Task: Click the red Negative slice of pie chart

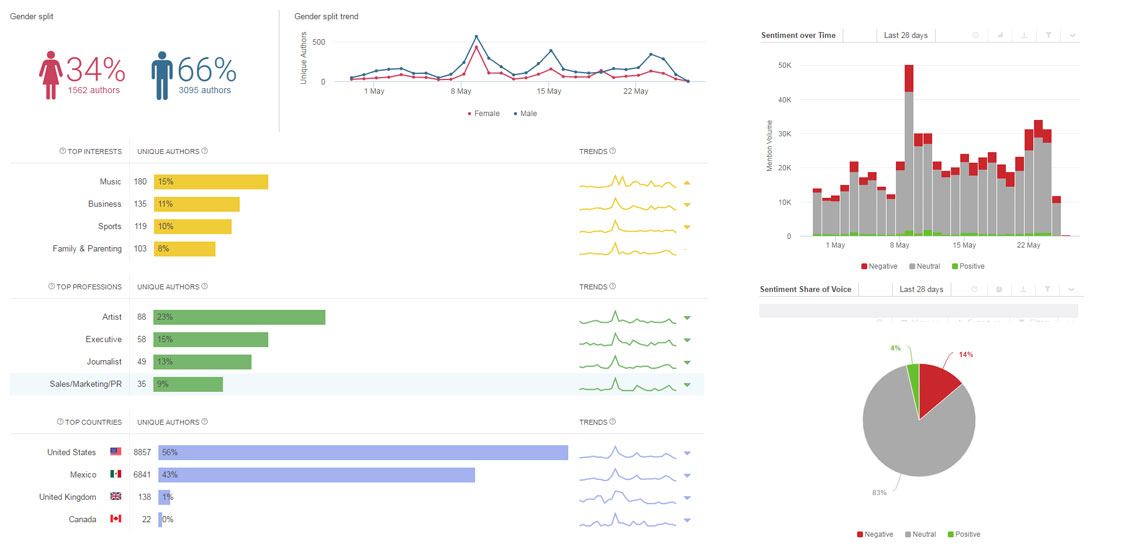Action: pyautogui.click(x=937, y=384)
